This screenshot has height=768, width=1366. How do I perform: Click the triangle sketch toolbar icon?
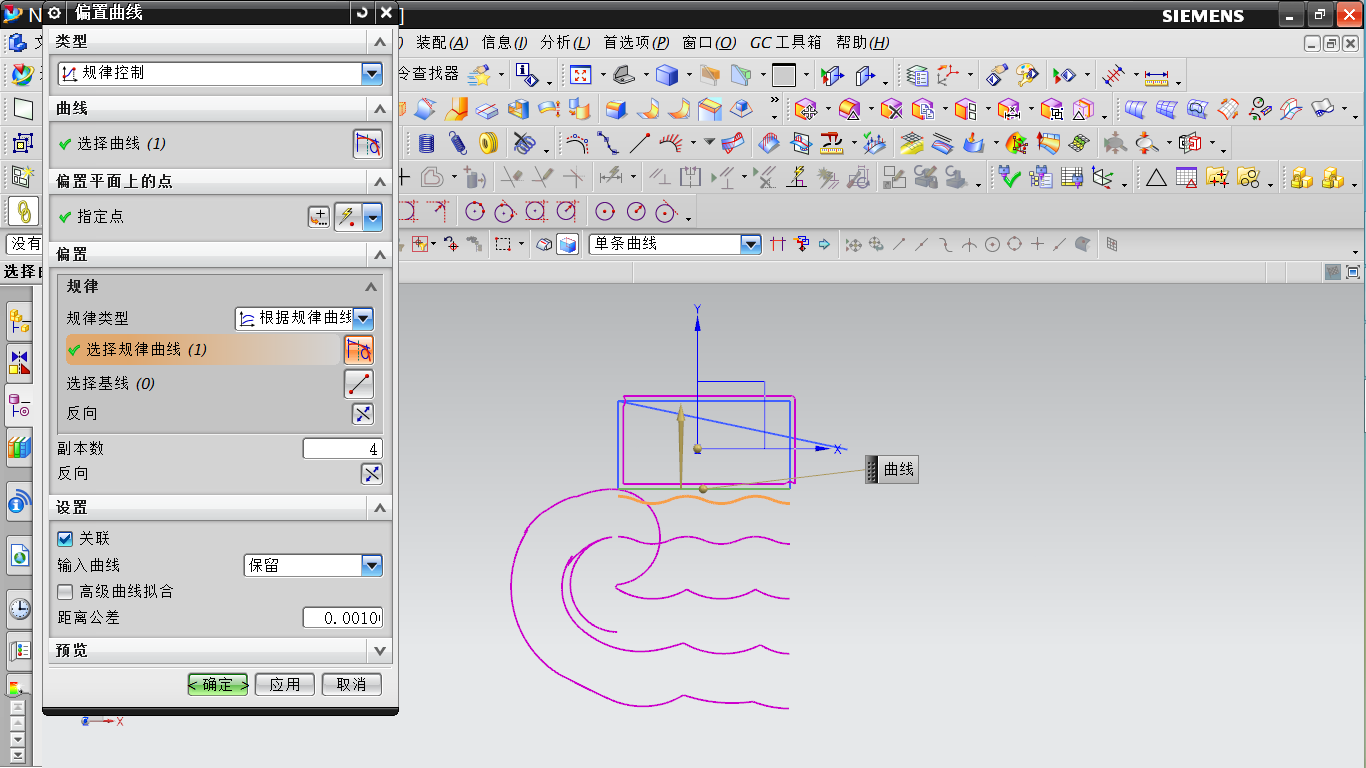[1156, 178]
